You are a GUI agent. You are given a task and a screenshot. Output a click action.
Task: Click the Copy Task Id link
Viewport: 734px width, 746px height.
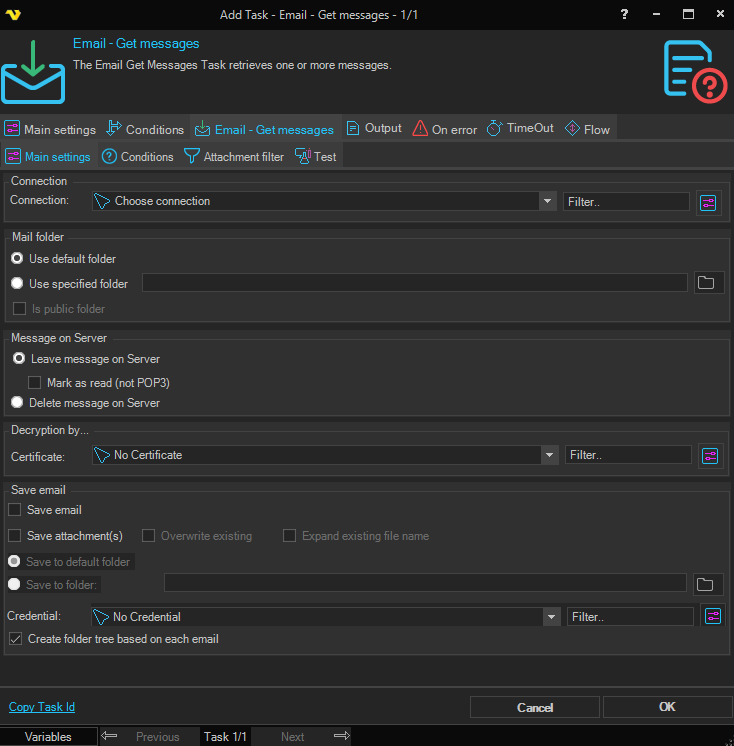point(42,707)
